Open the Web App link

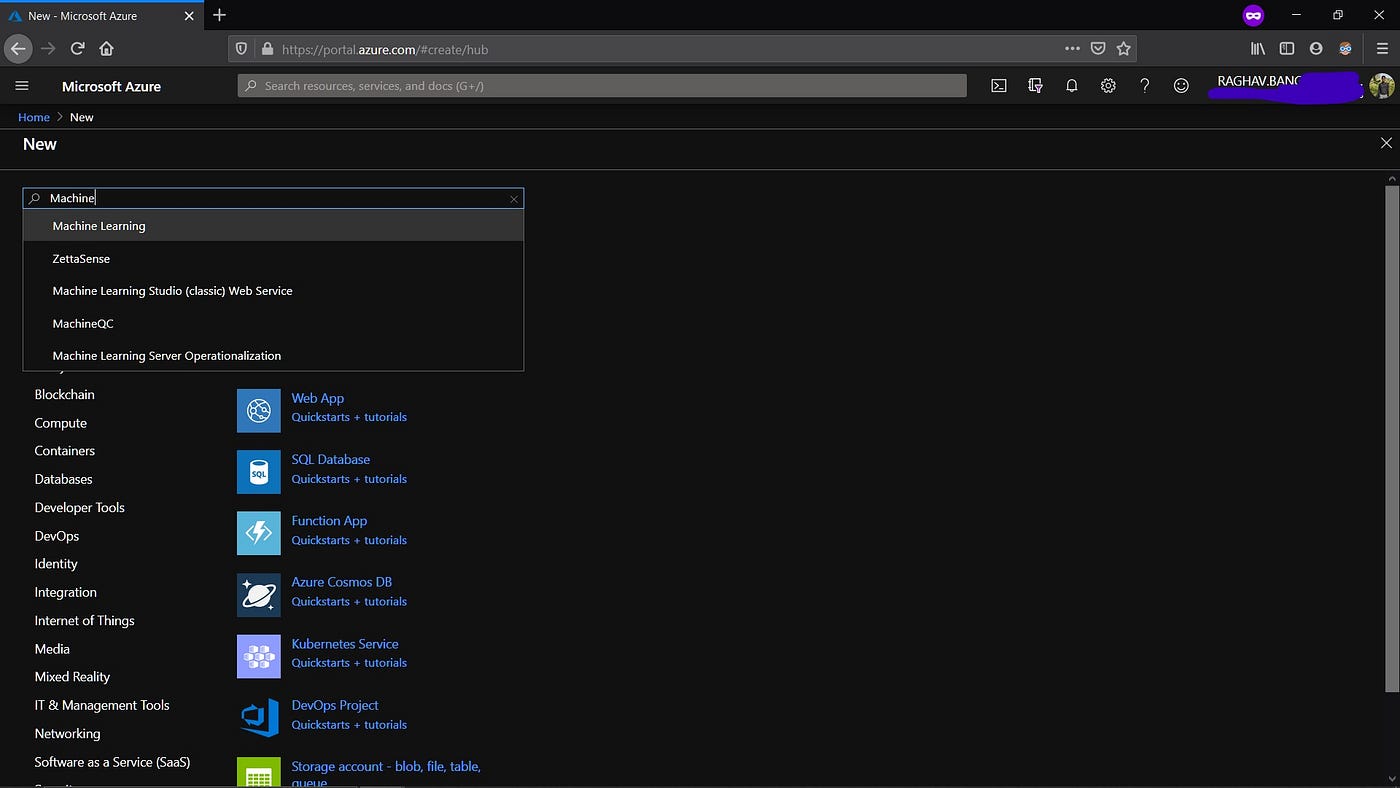(x=317, y=398)
